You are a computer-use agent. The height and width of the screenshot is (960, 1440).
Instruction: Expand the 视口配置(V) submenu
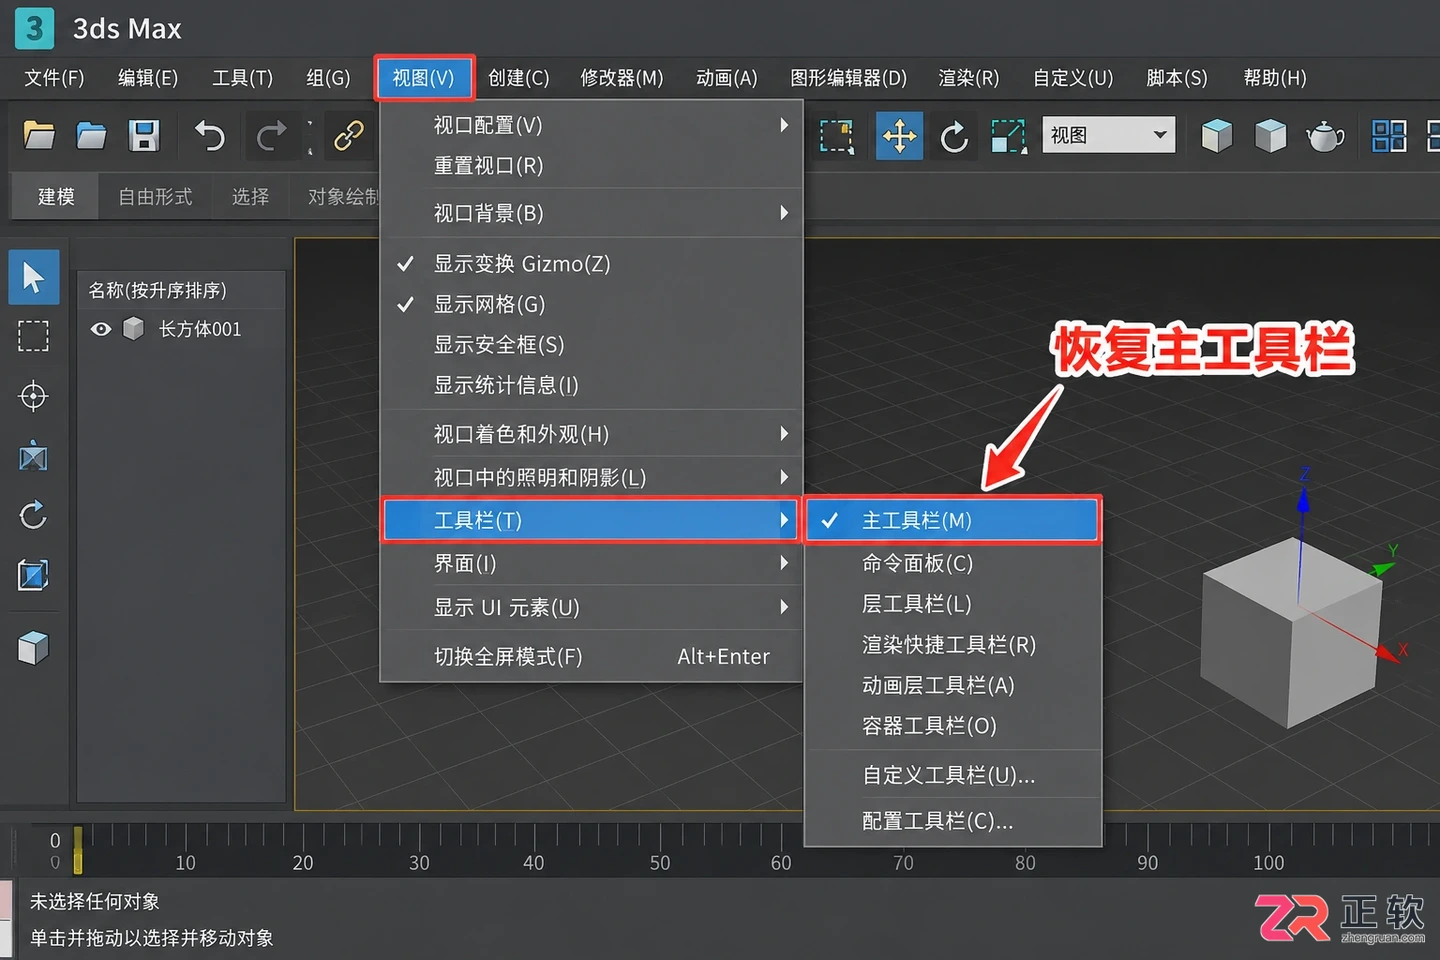[592, 125]
